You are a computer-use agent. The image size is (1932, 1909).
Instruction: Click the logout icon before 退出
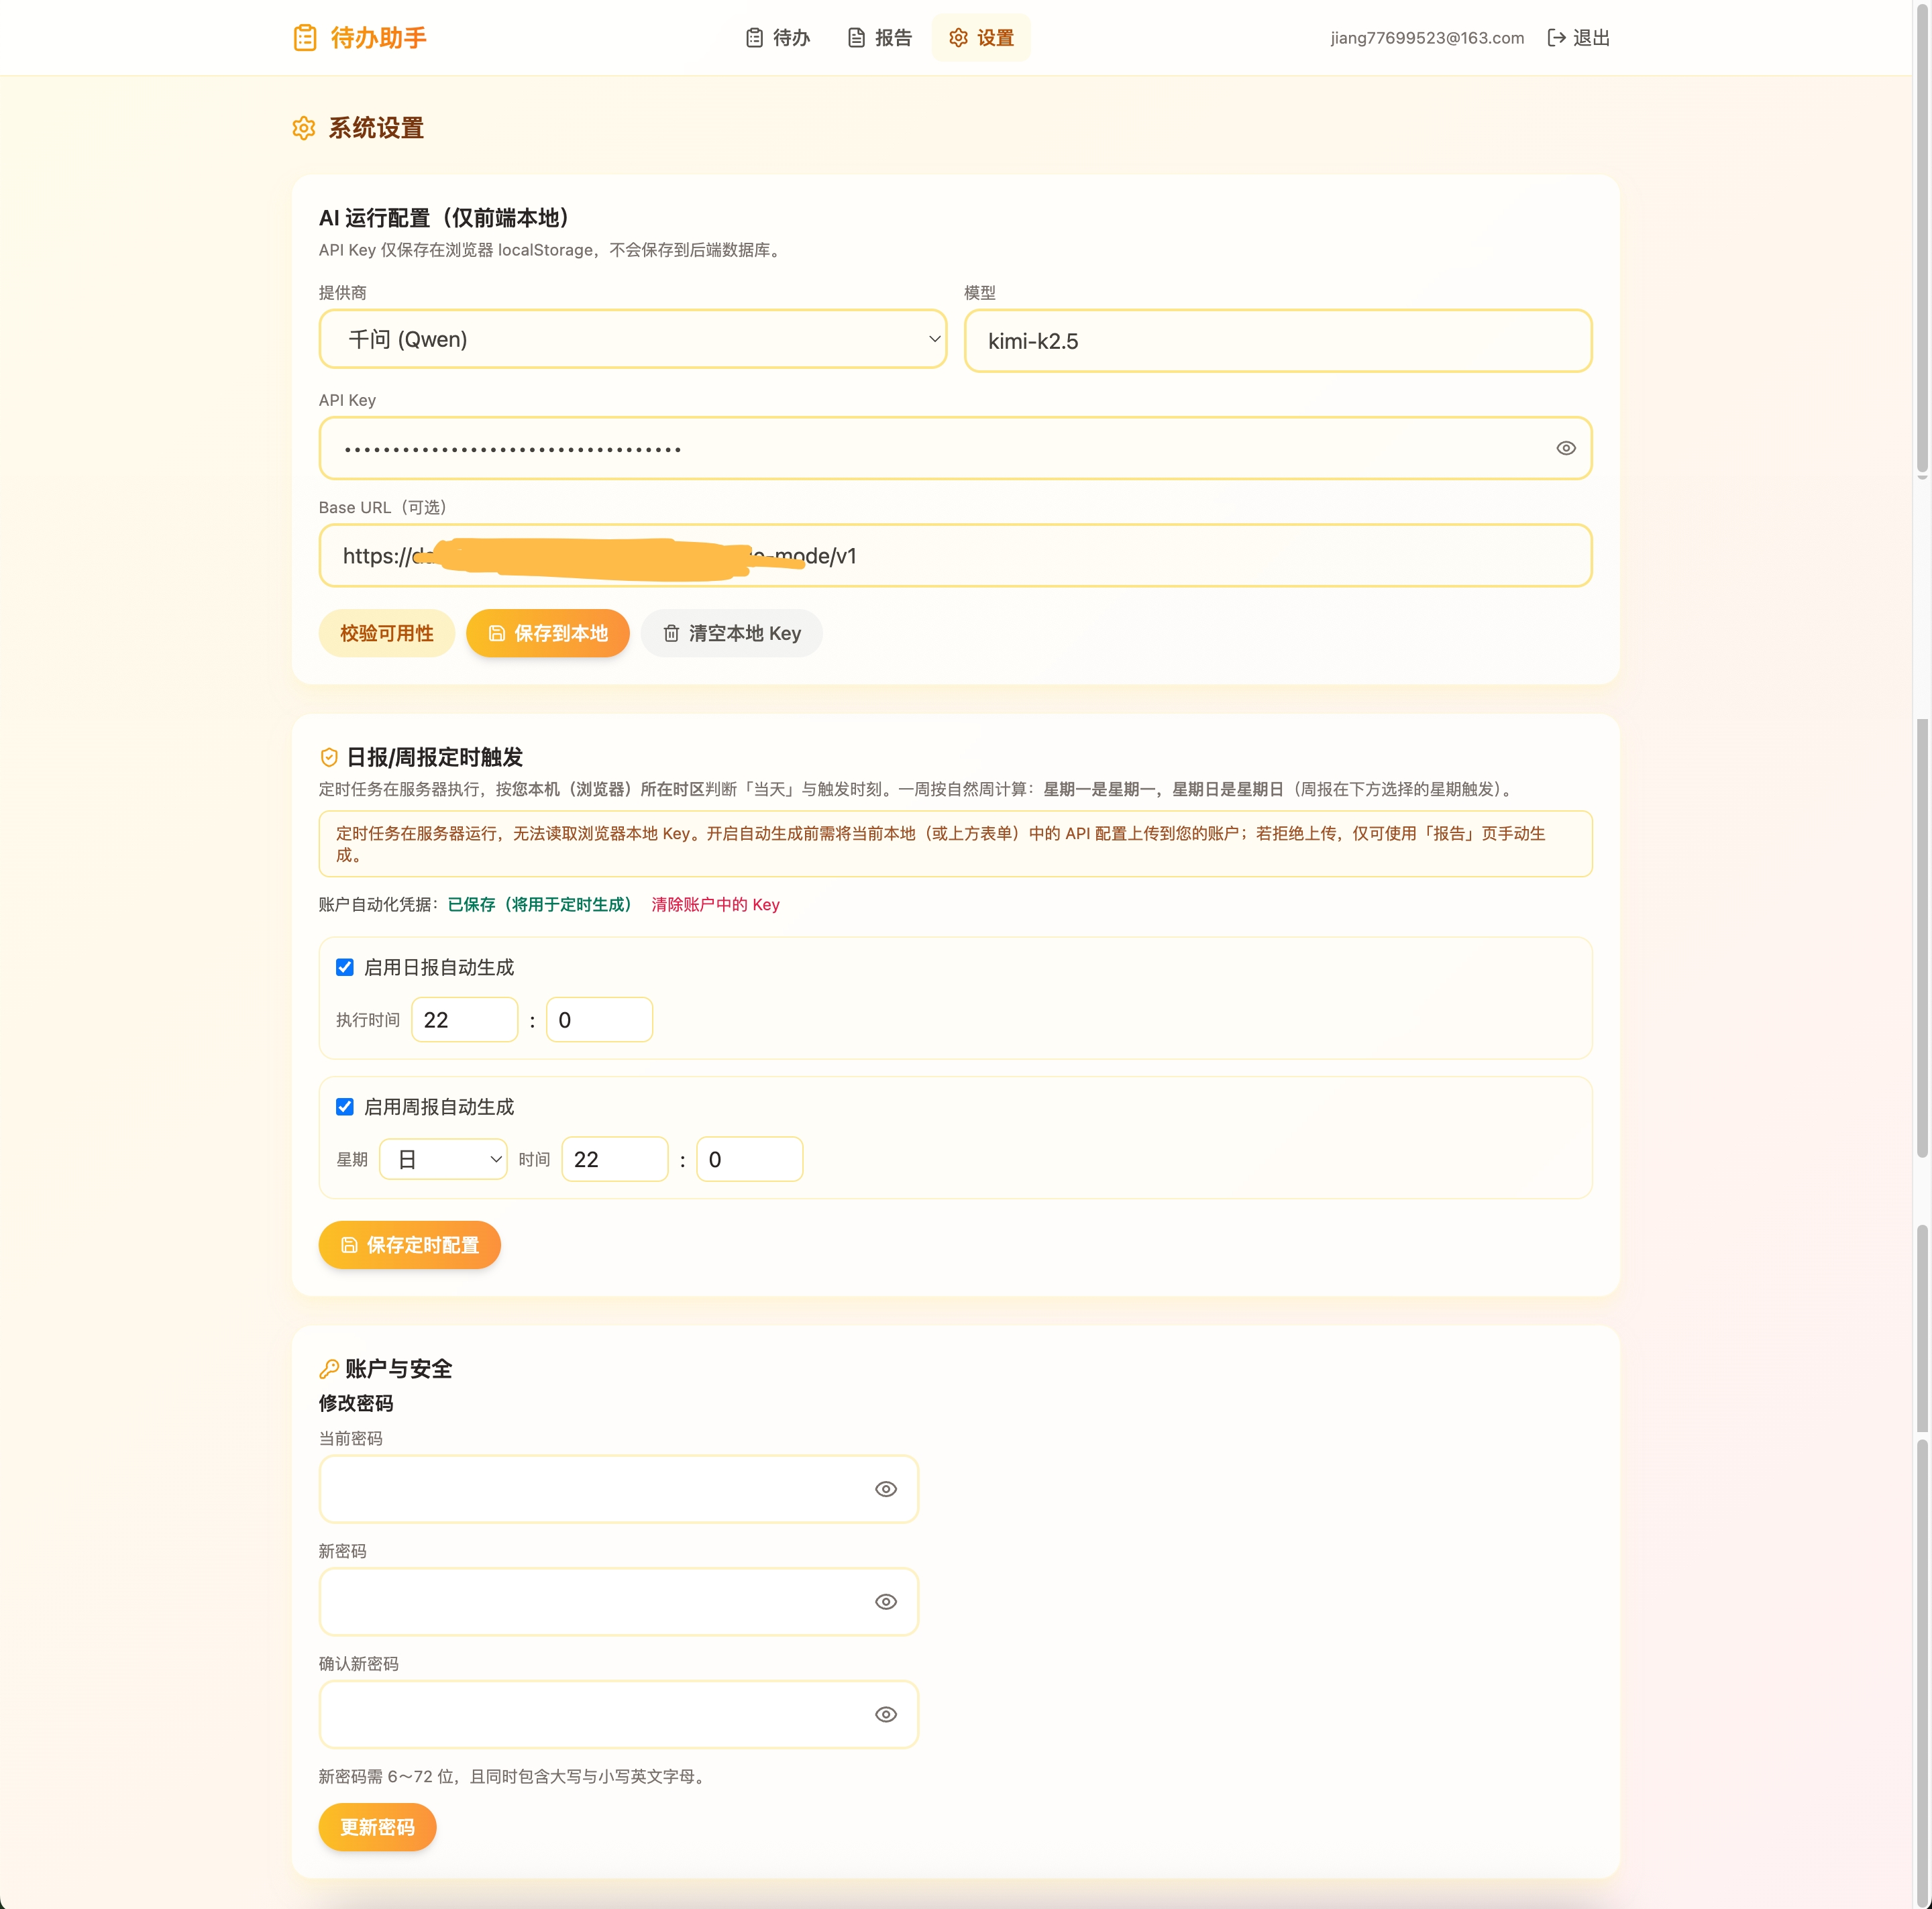[x=1556, y=38]
